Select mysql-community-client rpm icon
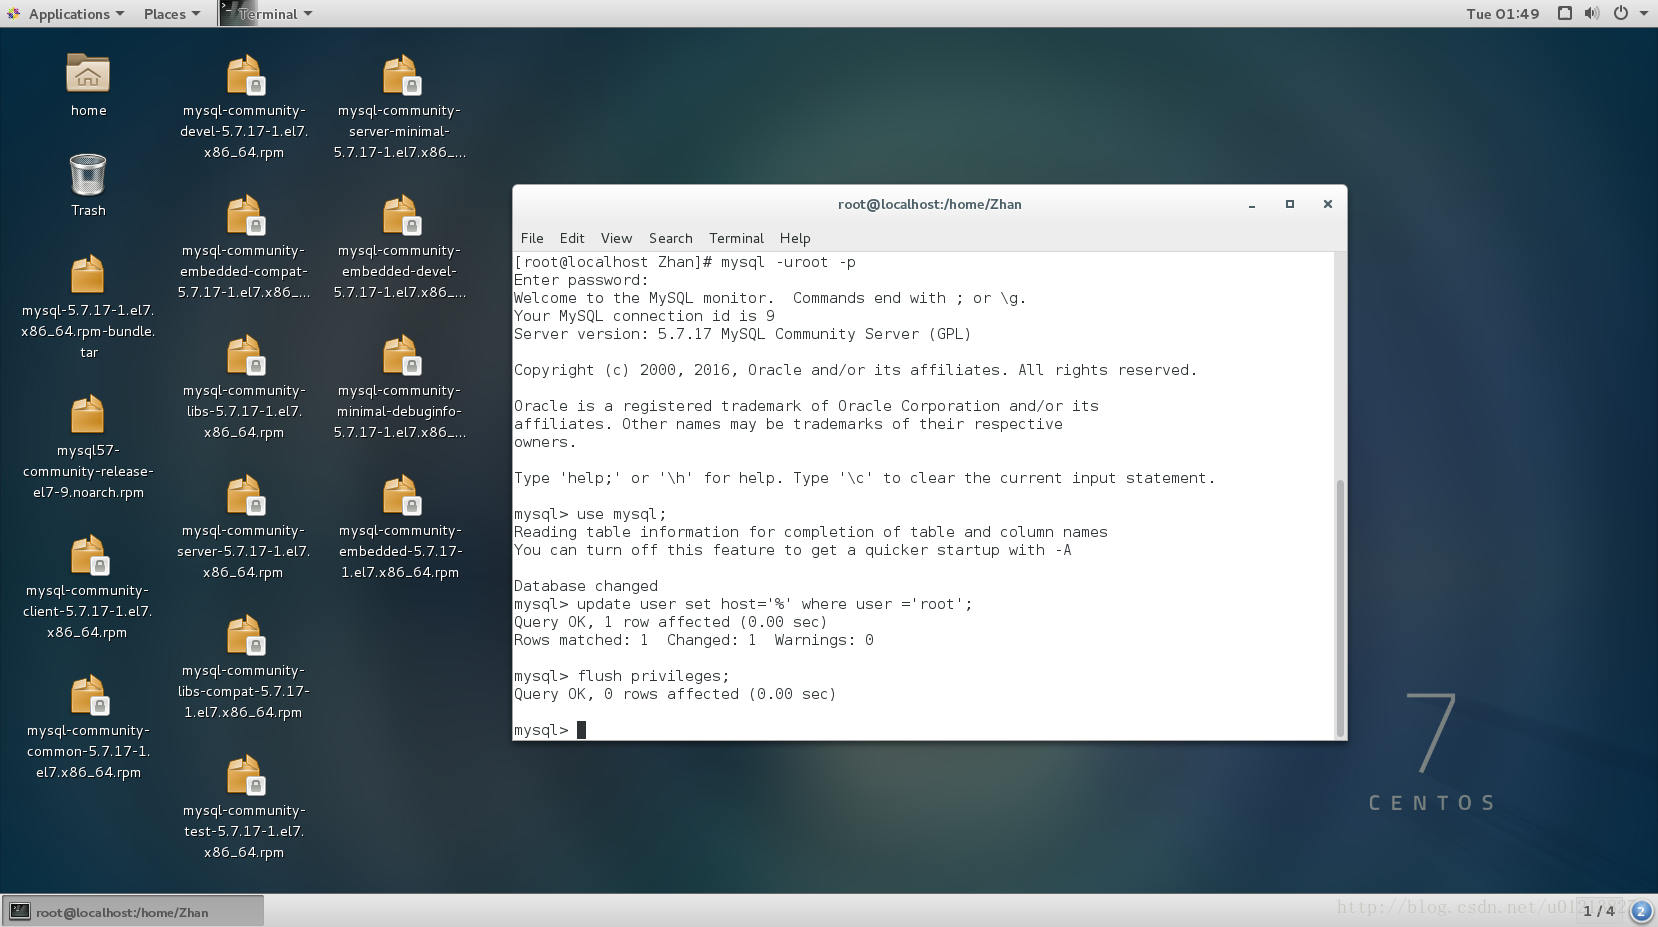 point(88,555)
